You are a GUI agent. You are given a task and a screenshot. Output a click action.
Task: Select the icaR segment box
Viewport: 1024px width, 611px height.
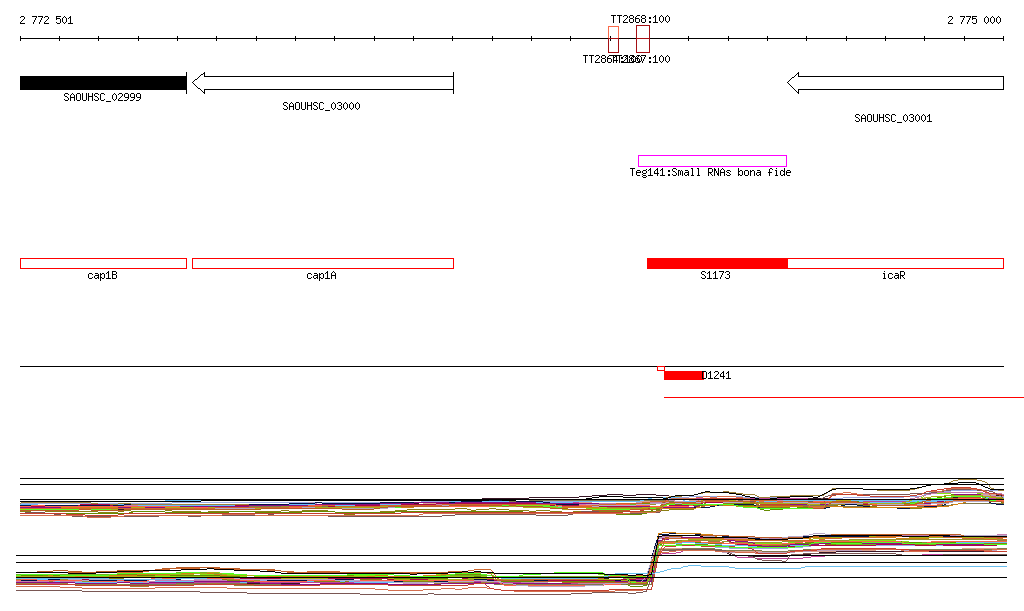pyautogui.click(x=895, y=263)
